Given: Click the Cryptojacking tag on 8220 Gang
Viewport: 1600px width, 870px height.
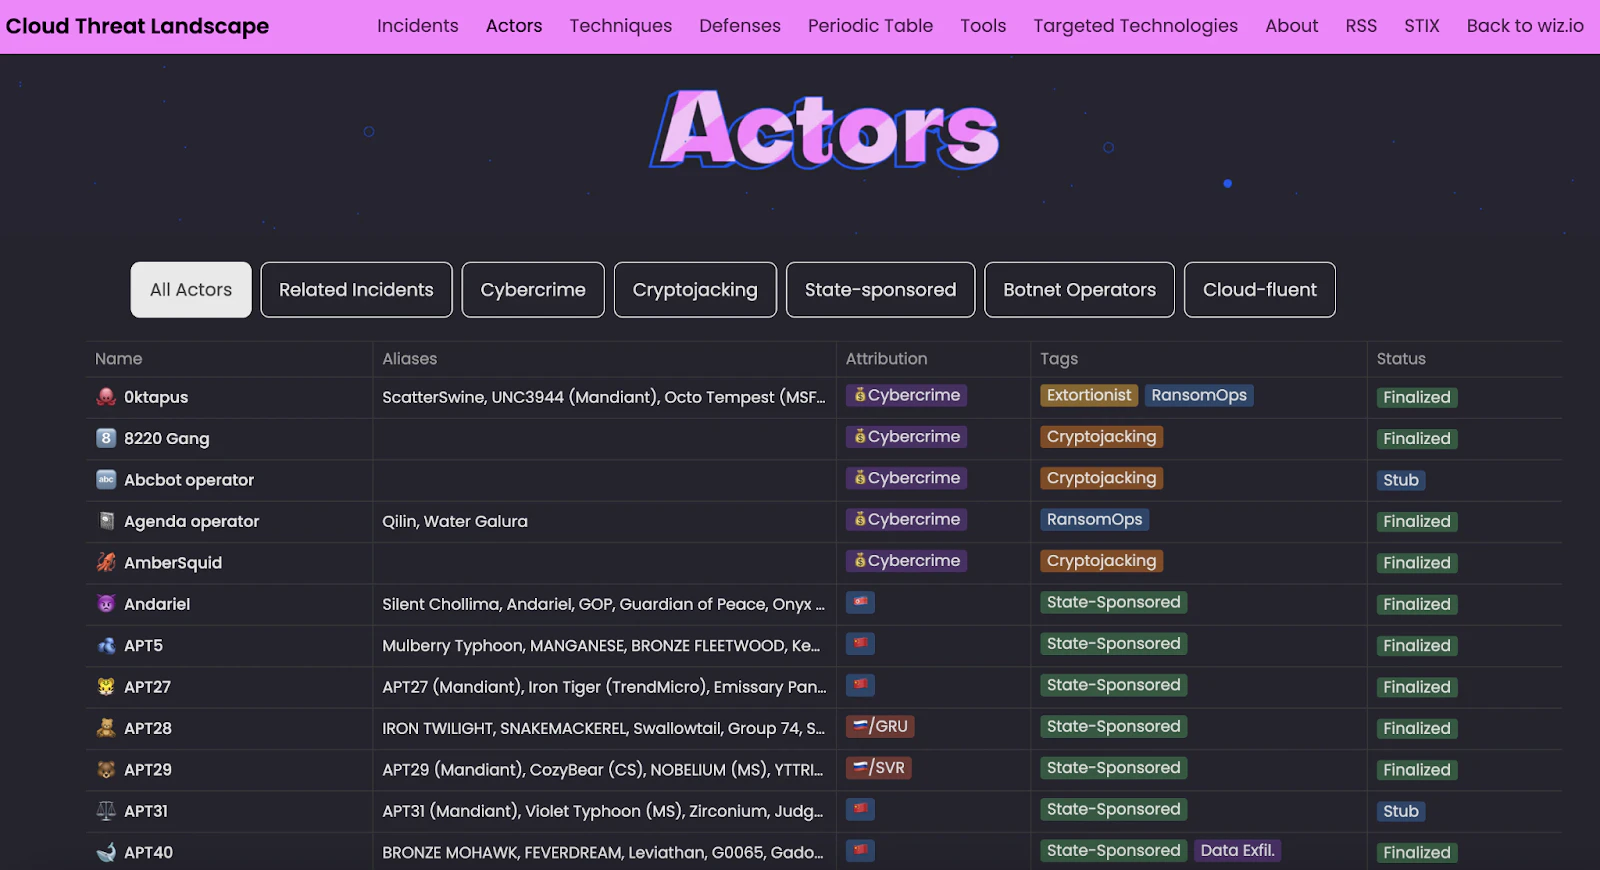Looking at the screenshot, I should [x=1101, y=437].
